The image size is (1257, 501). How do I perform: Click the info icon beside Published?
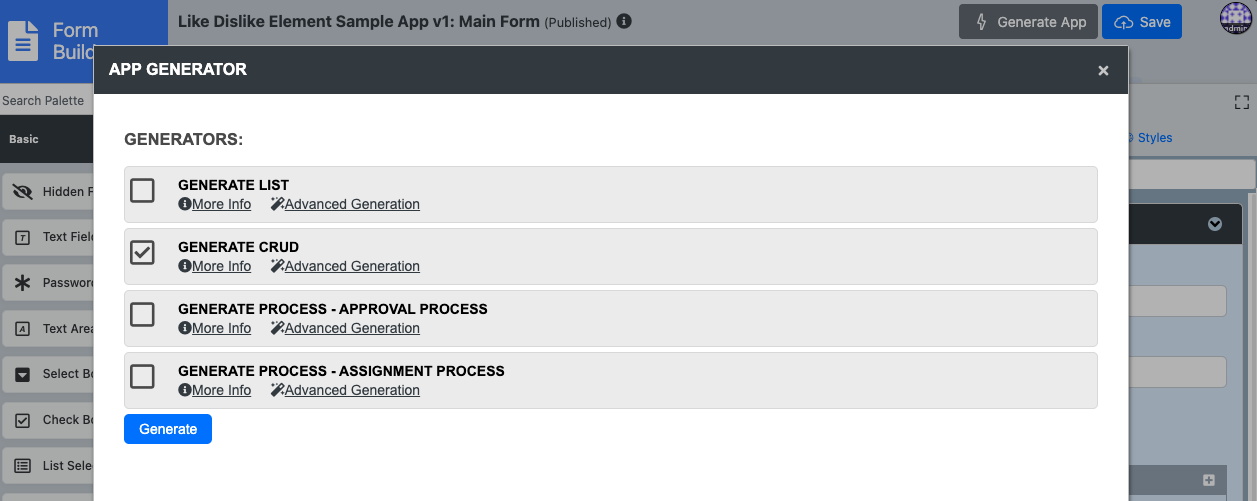pos(624,21)
